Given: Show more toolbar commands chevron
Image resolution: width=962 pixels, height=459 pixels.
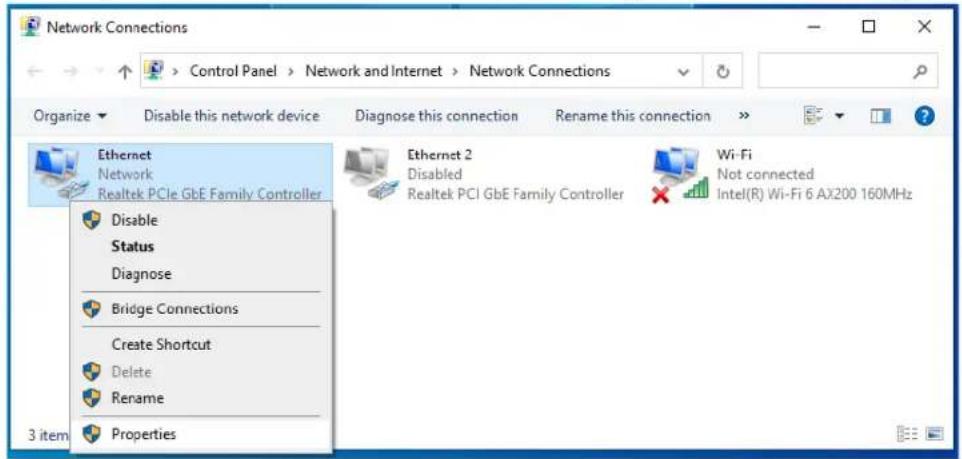Looking at the screenshot, I should (744, 116).
